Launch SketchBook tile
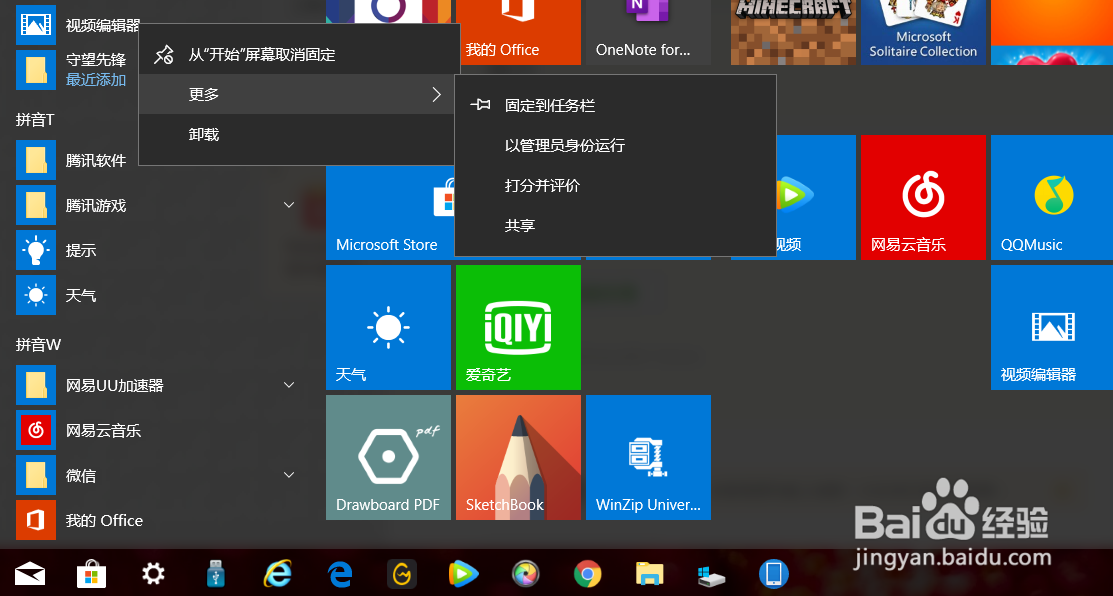 click(518, 458)
